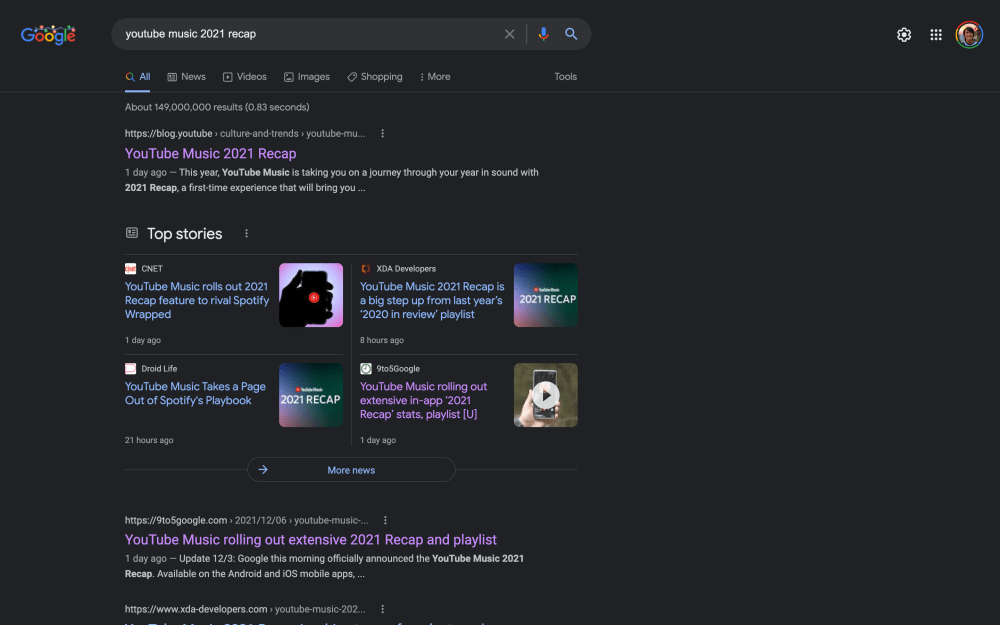This screenshot has width=1000, height=625.
Task: Open CNET story about rivaling Spotify Wrapped
Action: pos(196,300)
